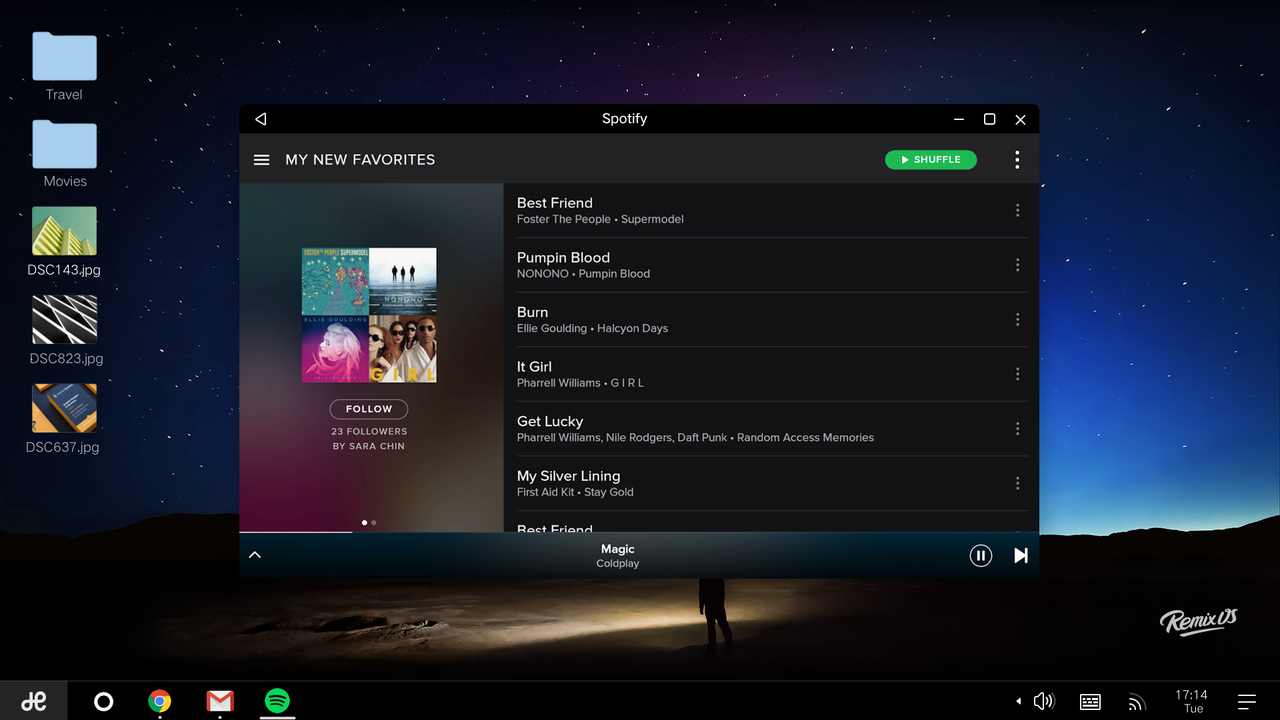Expand the now playing bar chevron
This screenshot has height=720, width=1280.
click(255, 555)
